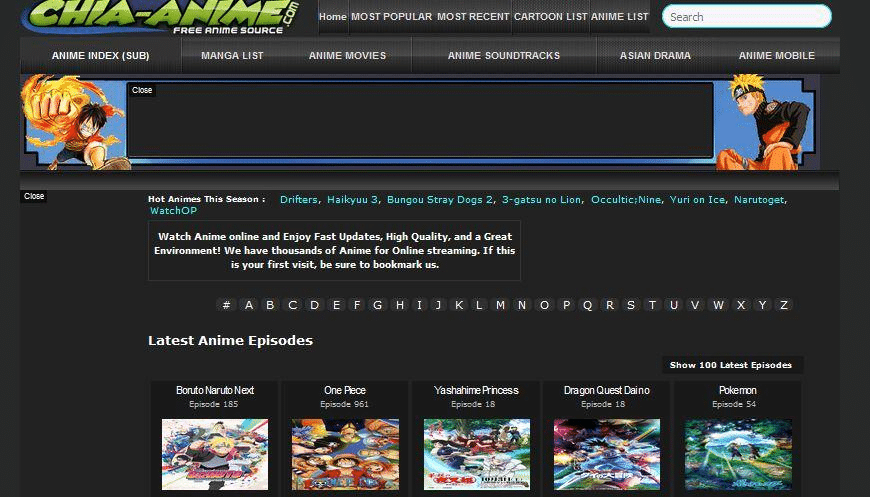Filter anime by letter R
Screen dimensions: 870x497
[610, 305]
